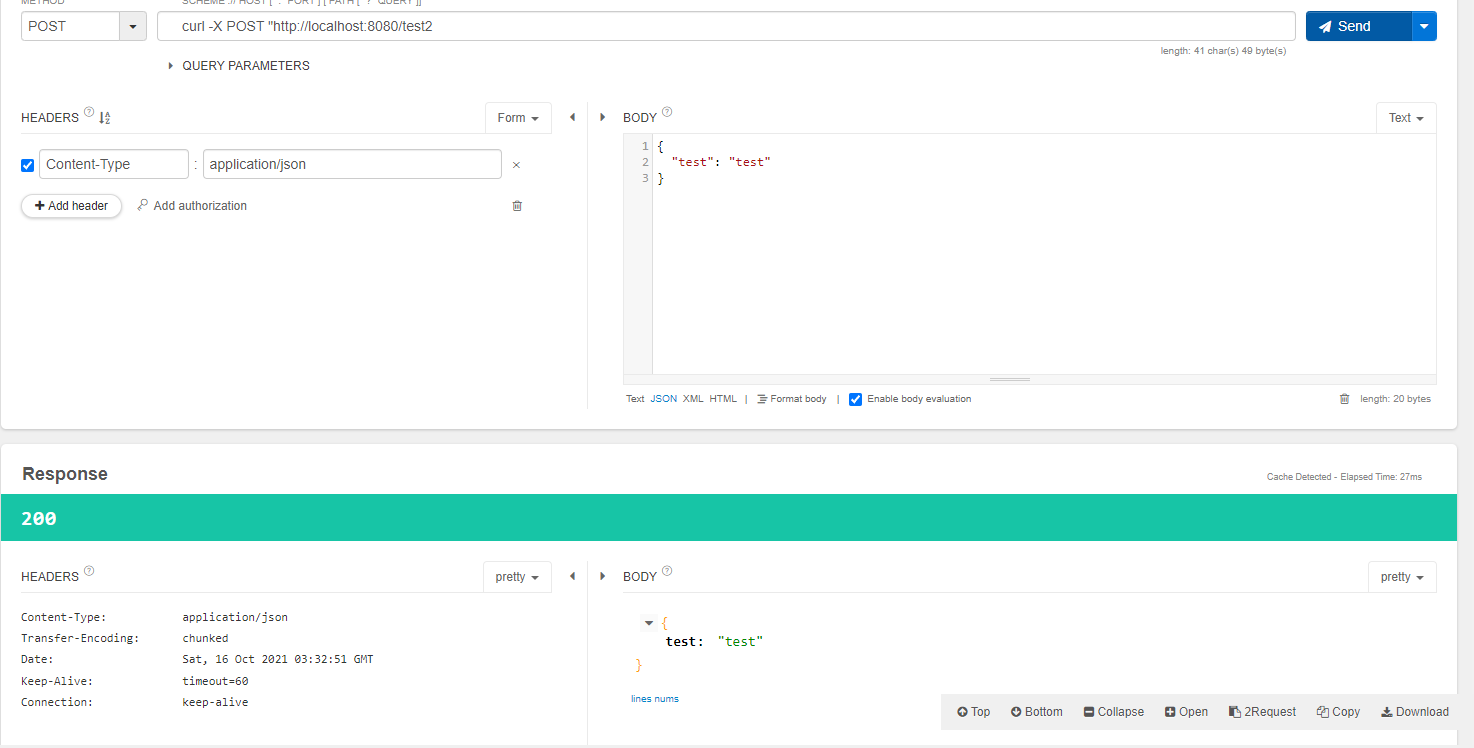Switch the body type to XML
The width and height of the screenshot is (1474, 748).
[693, 398]
